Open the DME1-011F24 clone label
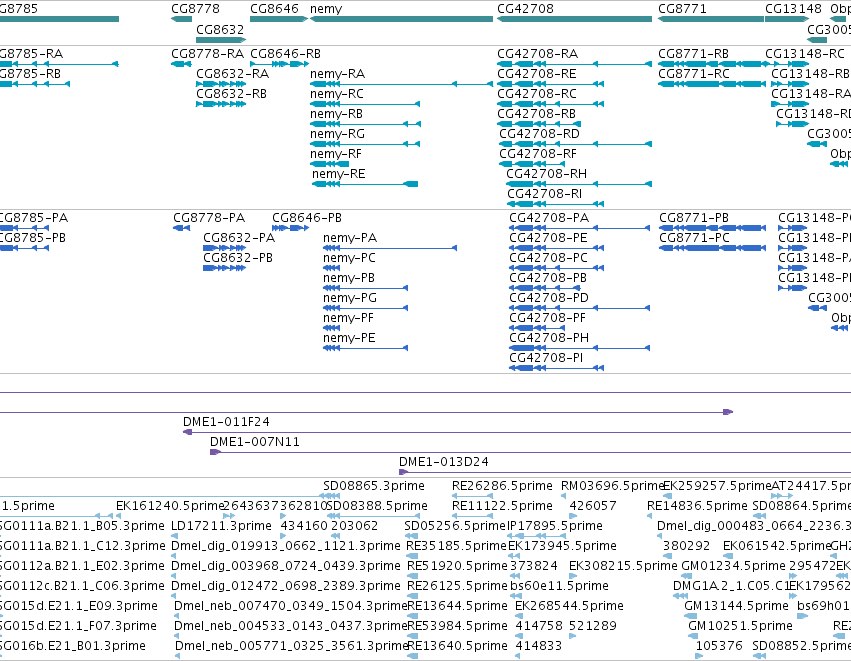Screen dimensions: 851x661 click(226, 422)
